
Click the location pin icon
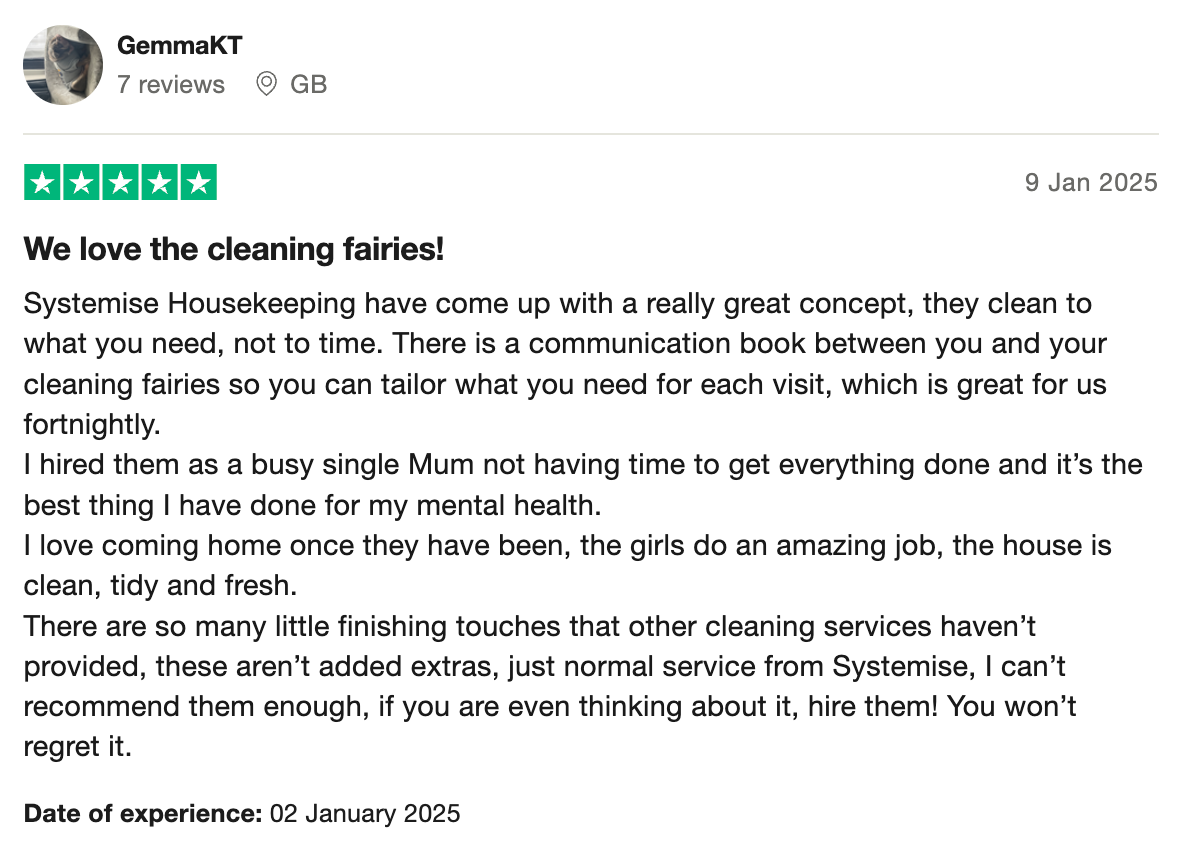pyautogui.click(x=266, y=85)
